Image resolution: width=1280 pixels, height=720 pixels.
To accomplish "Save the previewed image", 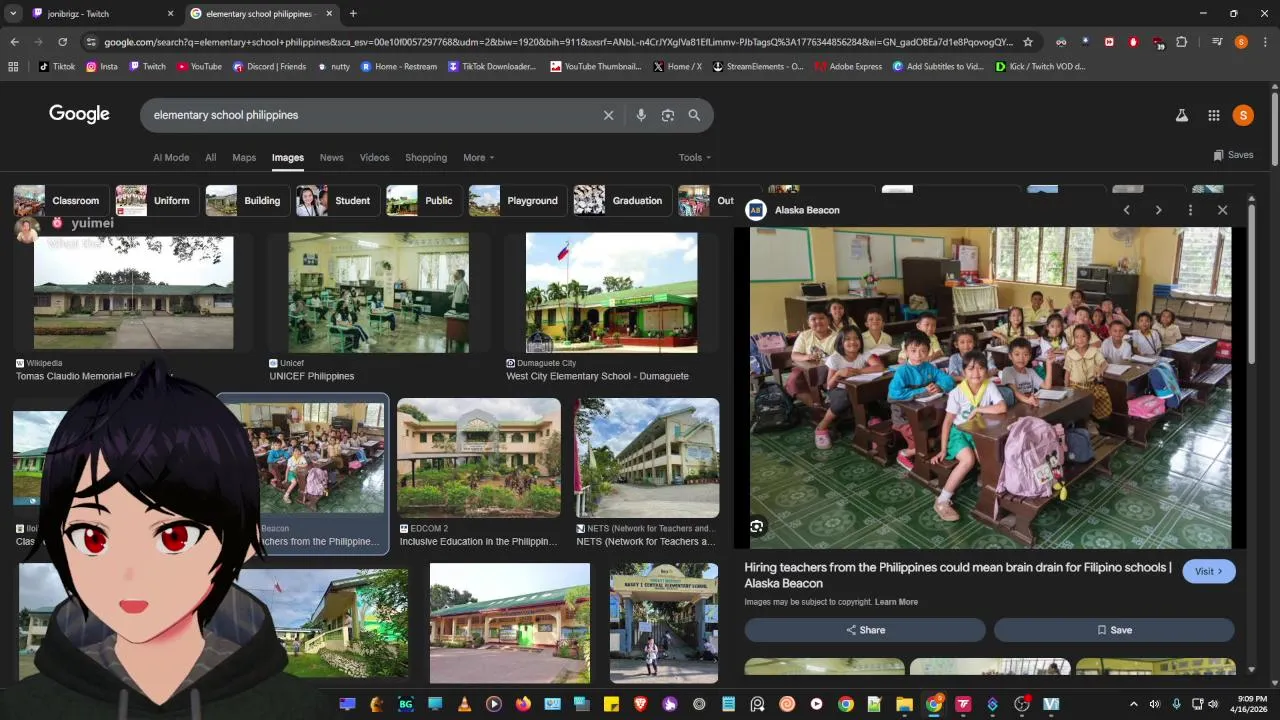I will click(x=1114, y=630).
